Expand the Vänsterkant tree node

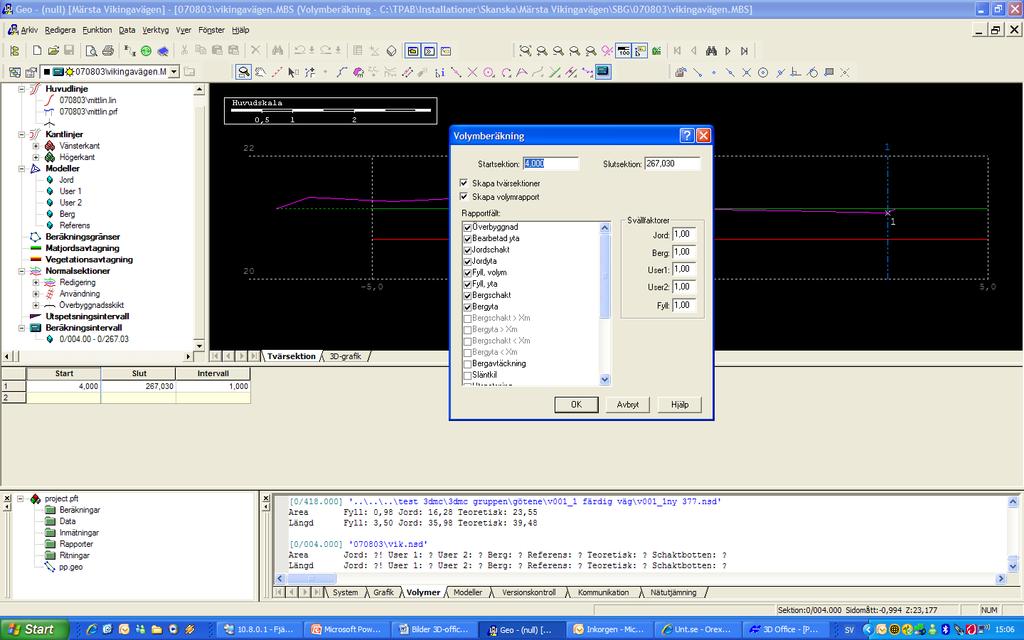[36, 146]
